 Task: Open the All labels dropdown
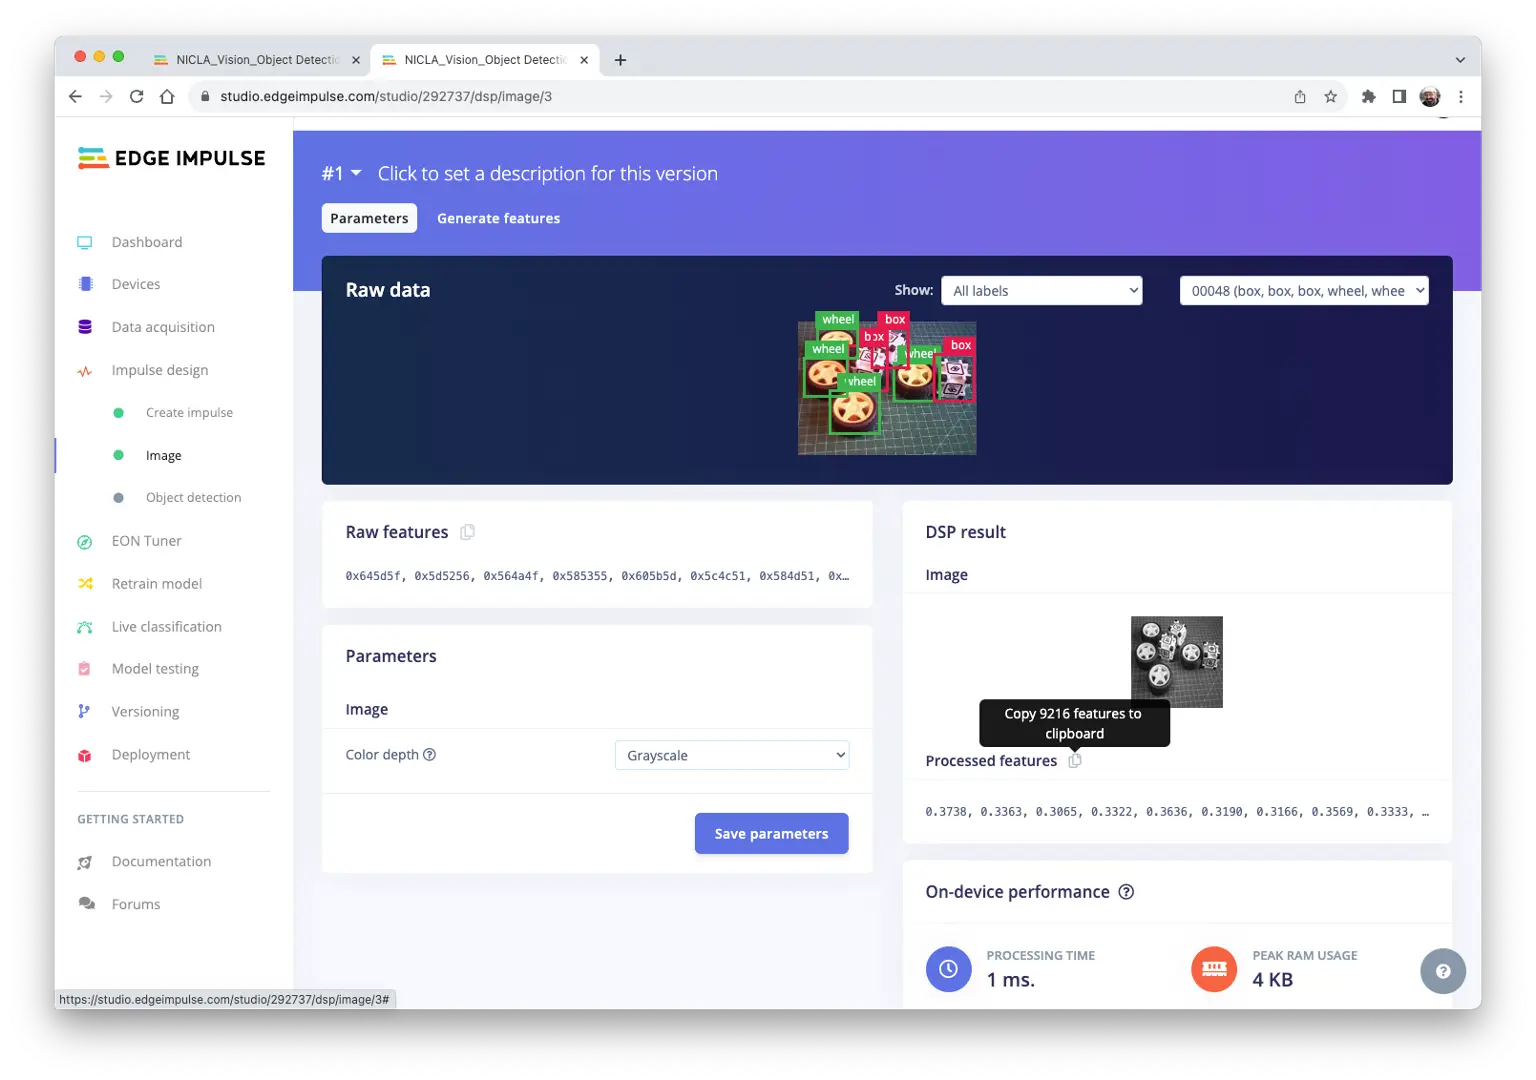click(1041, 291)
